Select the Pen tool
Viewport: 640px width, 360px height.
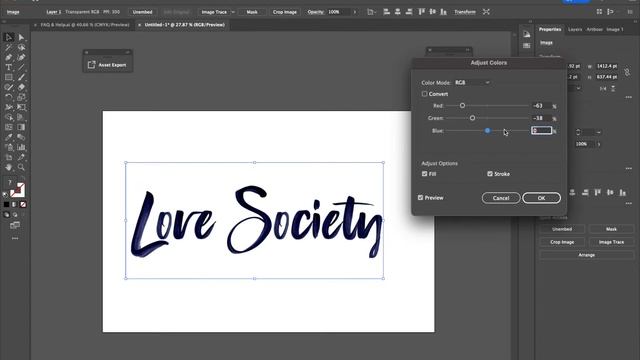pyautogui.click(x=9, y=58)
